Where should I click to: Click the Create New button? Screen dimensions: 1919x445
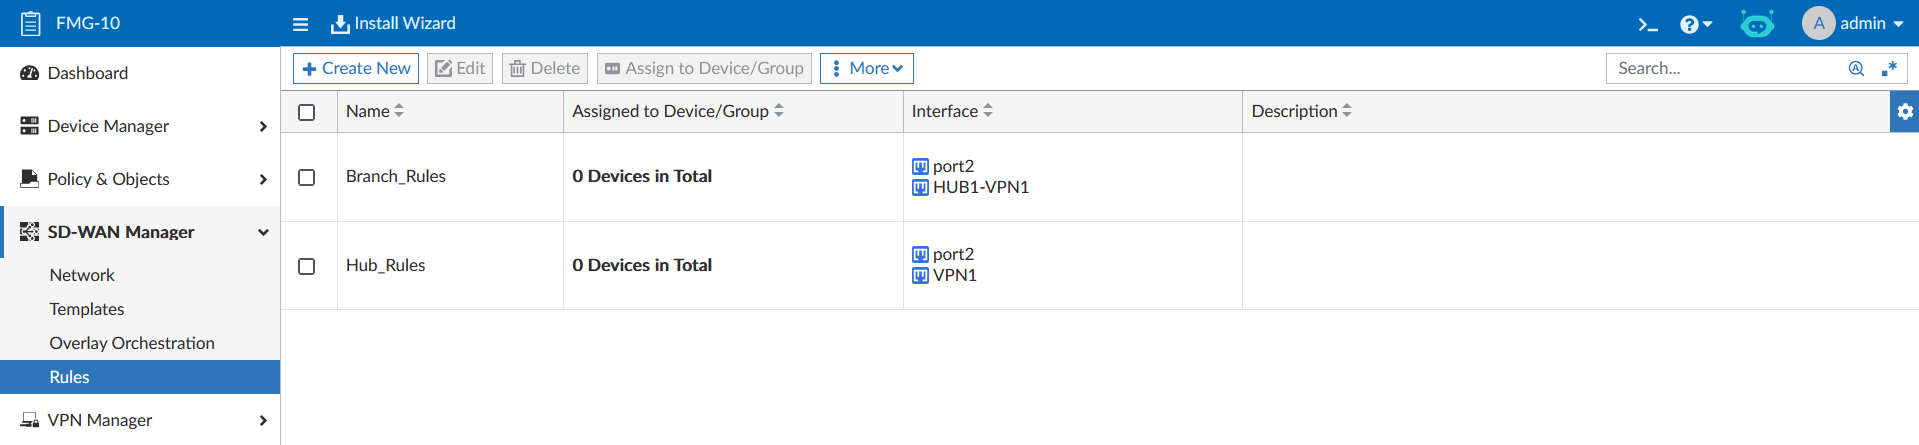coord(356,68)
